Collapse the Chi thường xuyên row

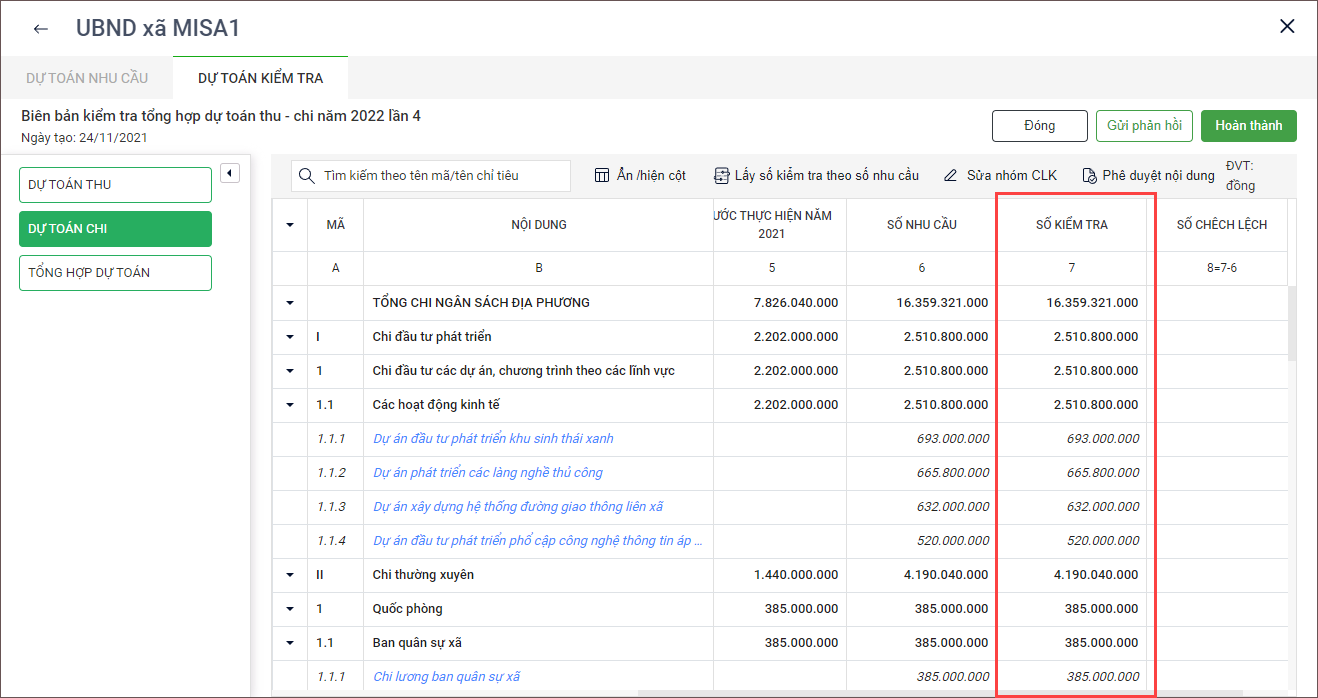(290, 575)
